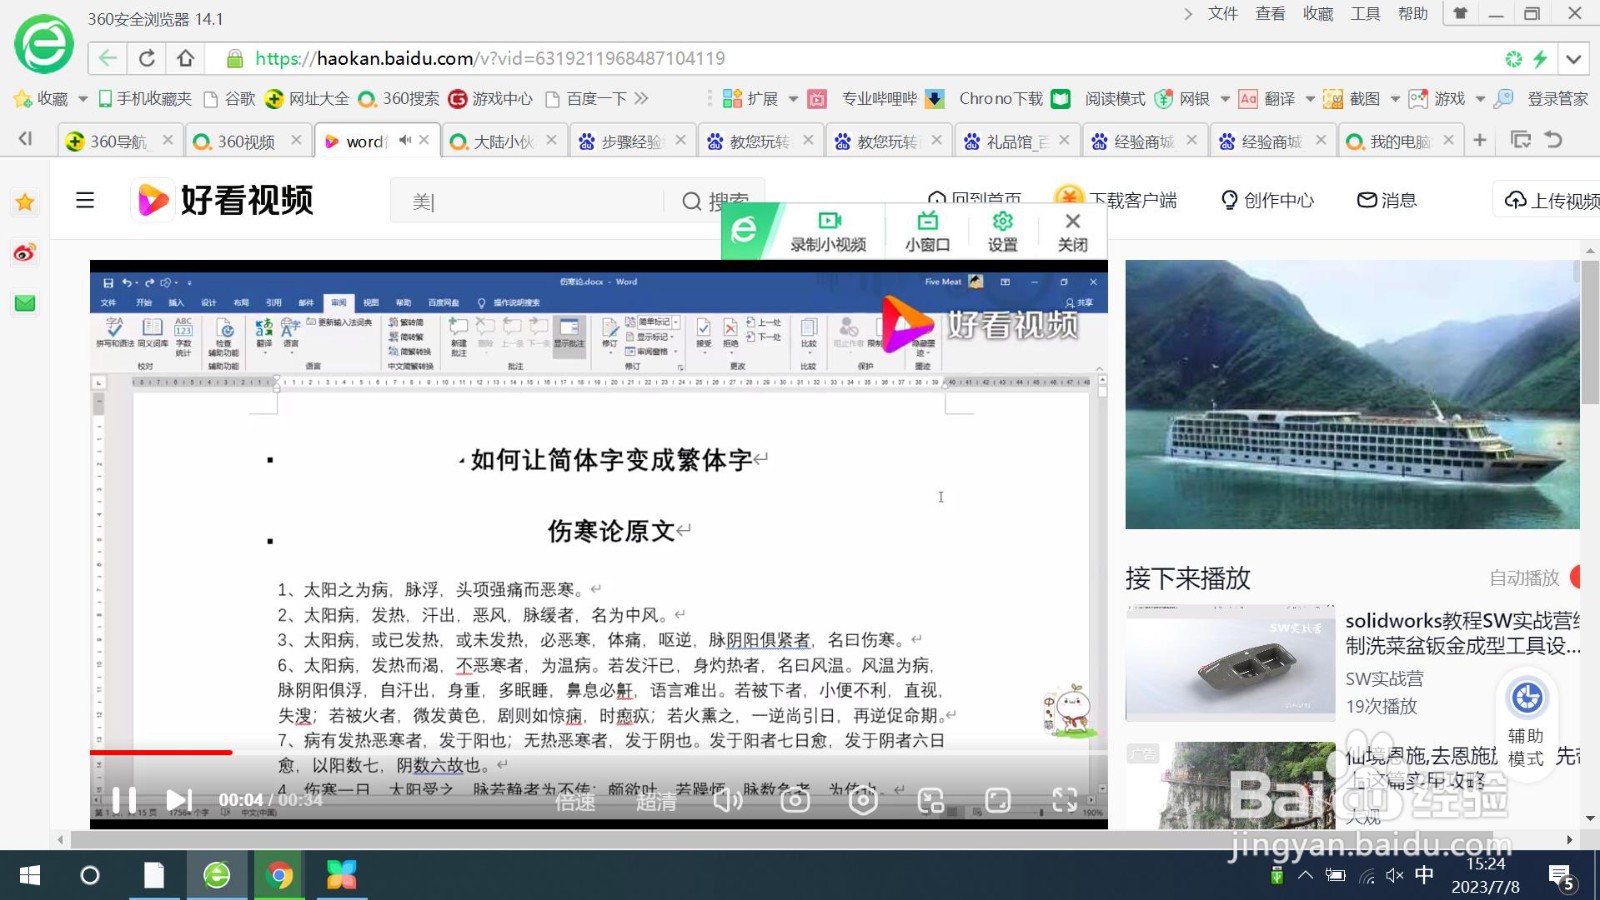Show more bookmarks with double chevron

(642, 98)
